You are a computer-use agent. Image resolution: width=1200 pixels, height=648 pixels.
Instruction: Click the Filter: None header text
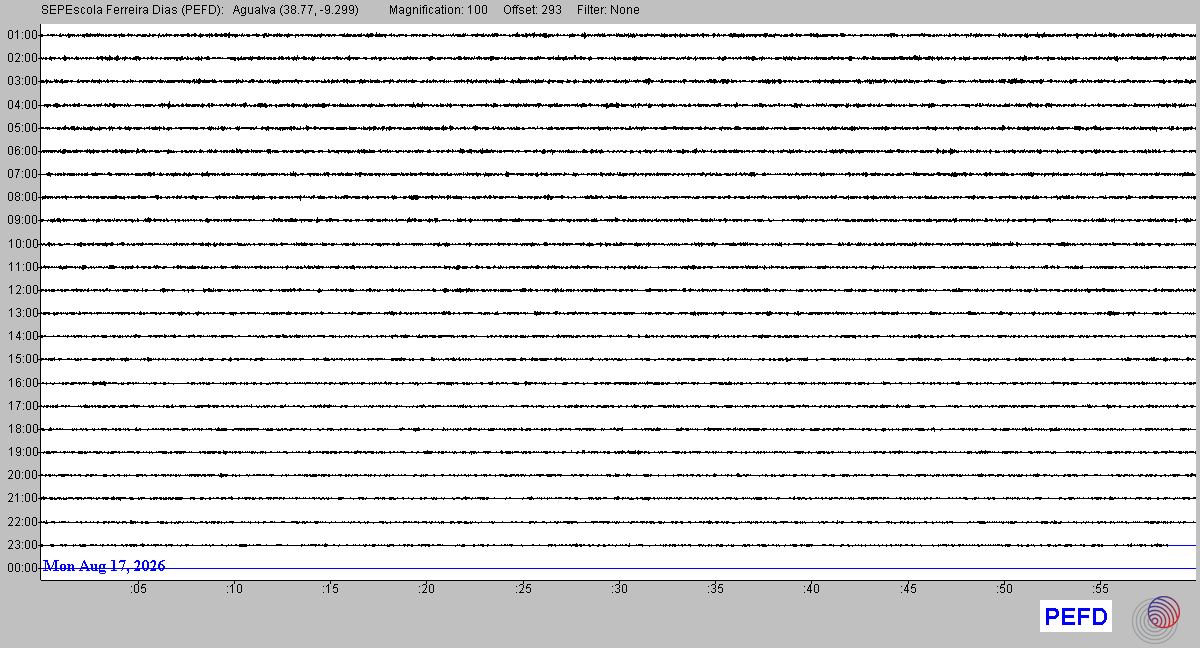(608, 10)
